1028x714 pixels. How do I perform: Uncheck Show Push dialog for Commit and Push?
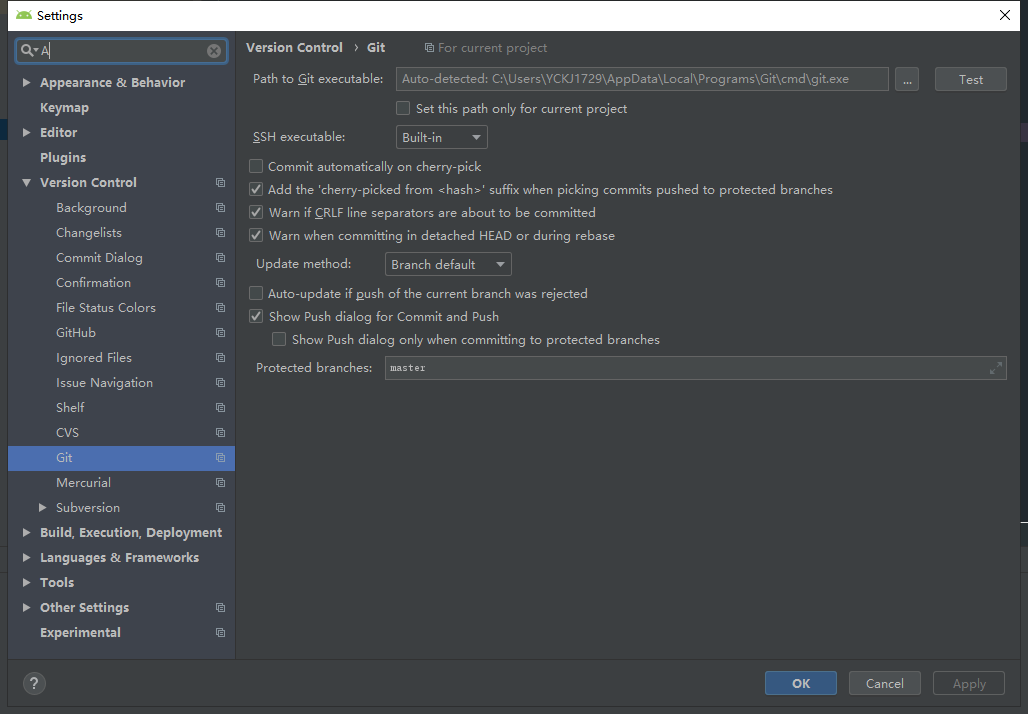click(x=256, y=317)
